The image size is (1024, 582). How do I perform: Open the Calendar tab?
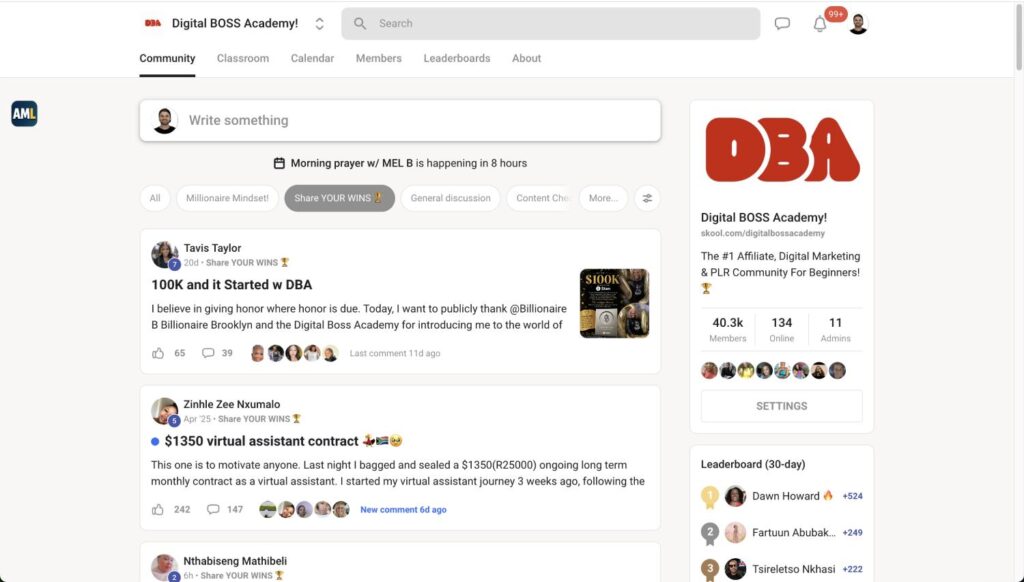[312, 58]
